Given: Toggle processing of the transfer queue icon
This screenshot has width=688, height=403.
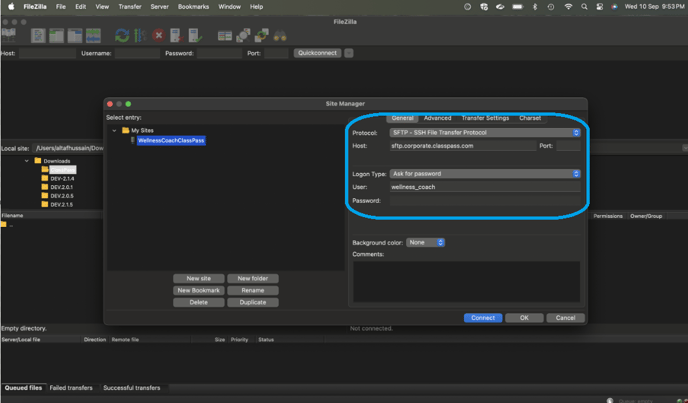Looking at the screenshot, I should click(140, 36).
